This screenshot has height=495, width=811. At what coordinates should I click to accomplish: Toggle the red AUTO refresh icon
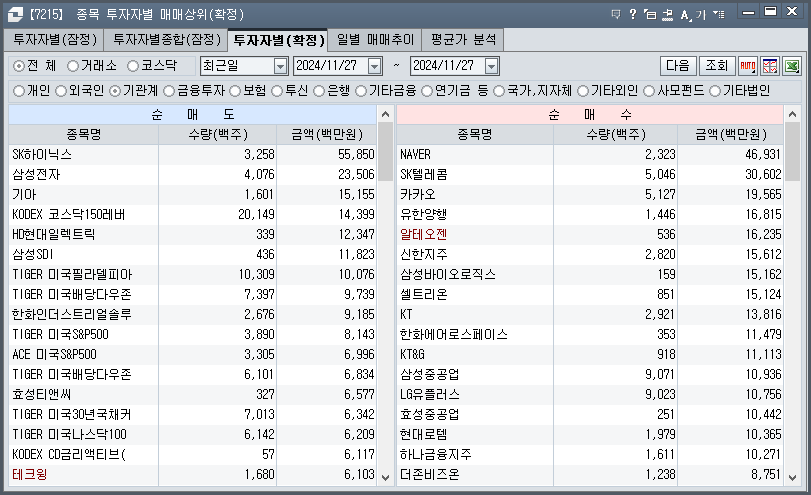748,66
